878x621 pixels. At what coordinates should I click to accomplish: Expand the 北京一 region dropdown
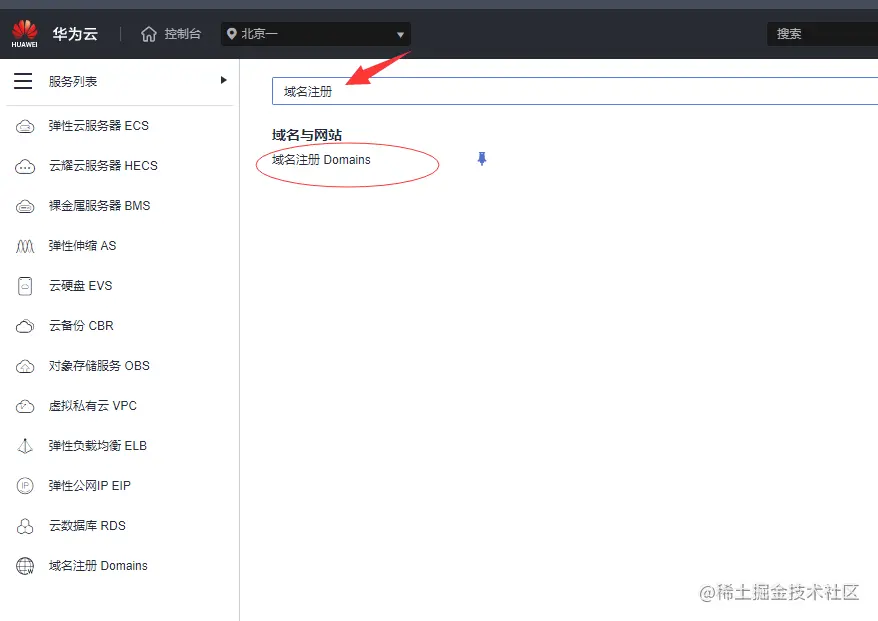(x=316, y=34)
